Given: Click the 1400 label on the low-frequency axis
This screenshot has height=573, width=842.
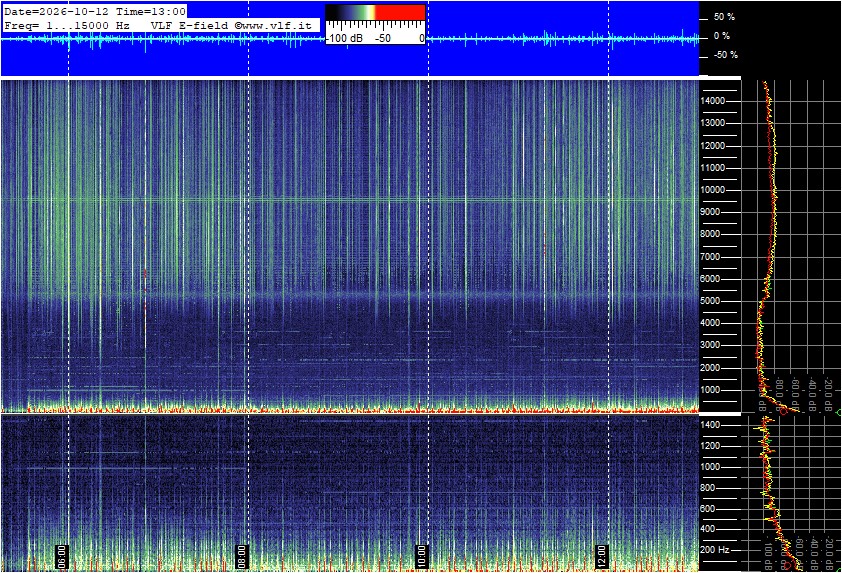Looking at the screenshot, I should [710, 425].
